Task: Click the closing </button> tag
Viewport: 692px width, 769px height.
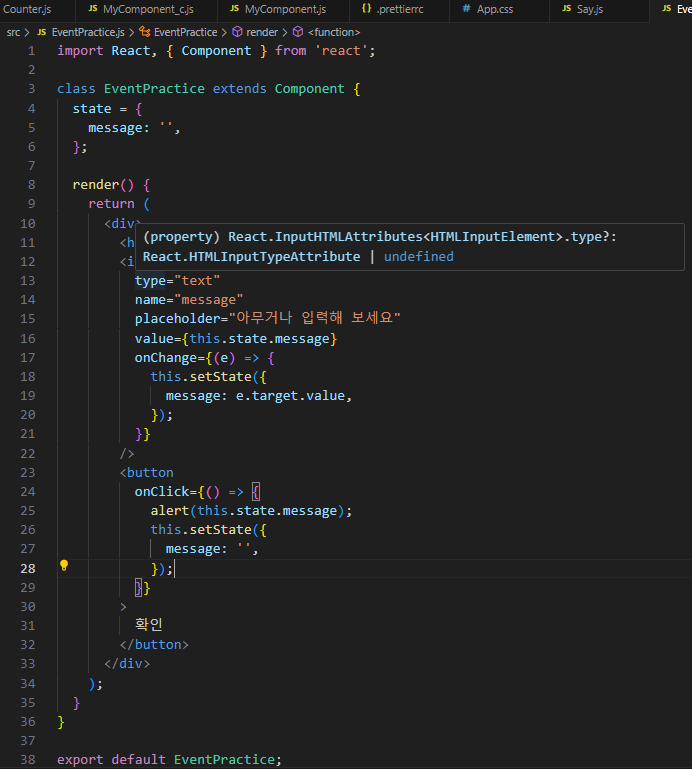Action: click(x=154, y=645)
